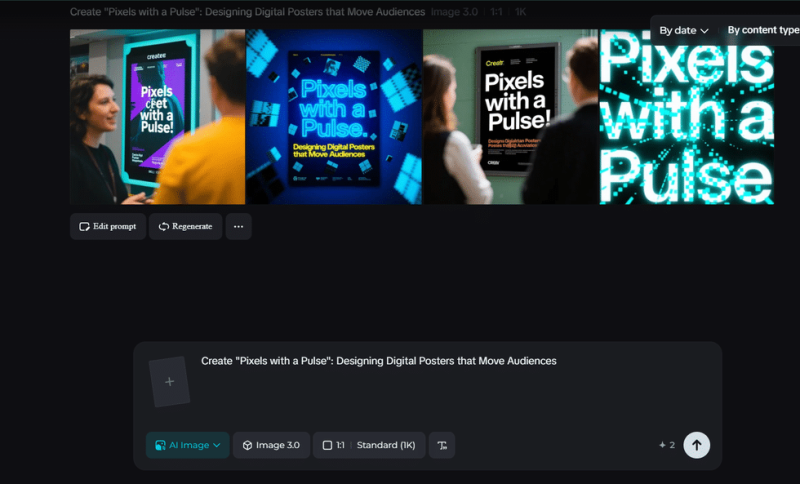The image size is (800, 484).
Task: Open the By date sort dropdown
Action: click(x=684, y=31)
